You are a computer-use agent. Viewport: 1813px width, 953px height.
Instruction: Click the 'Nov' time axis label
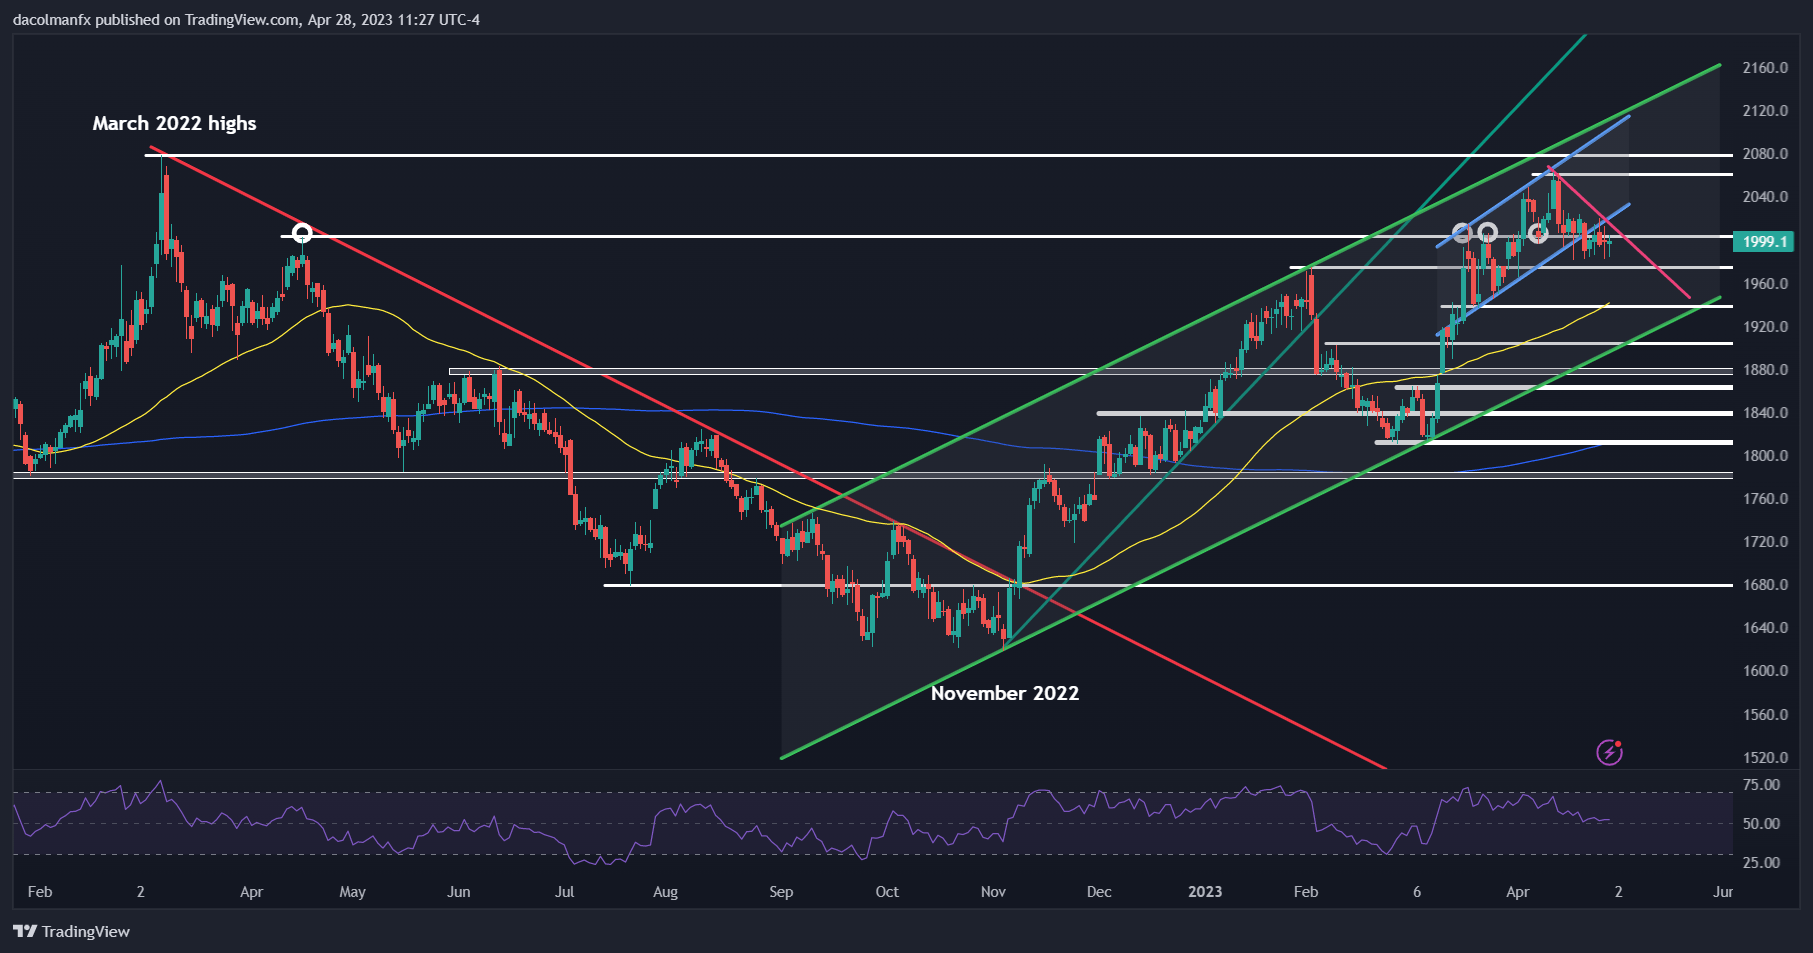point(993,892)
